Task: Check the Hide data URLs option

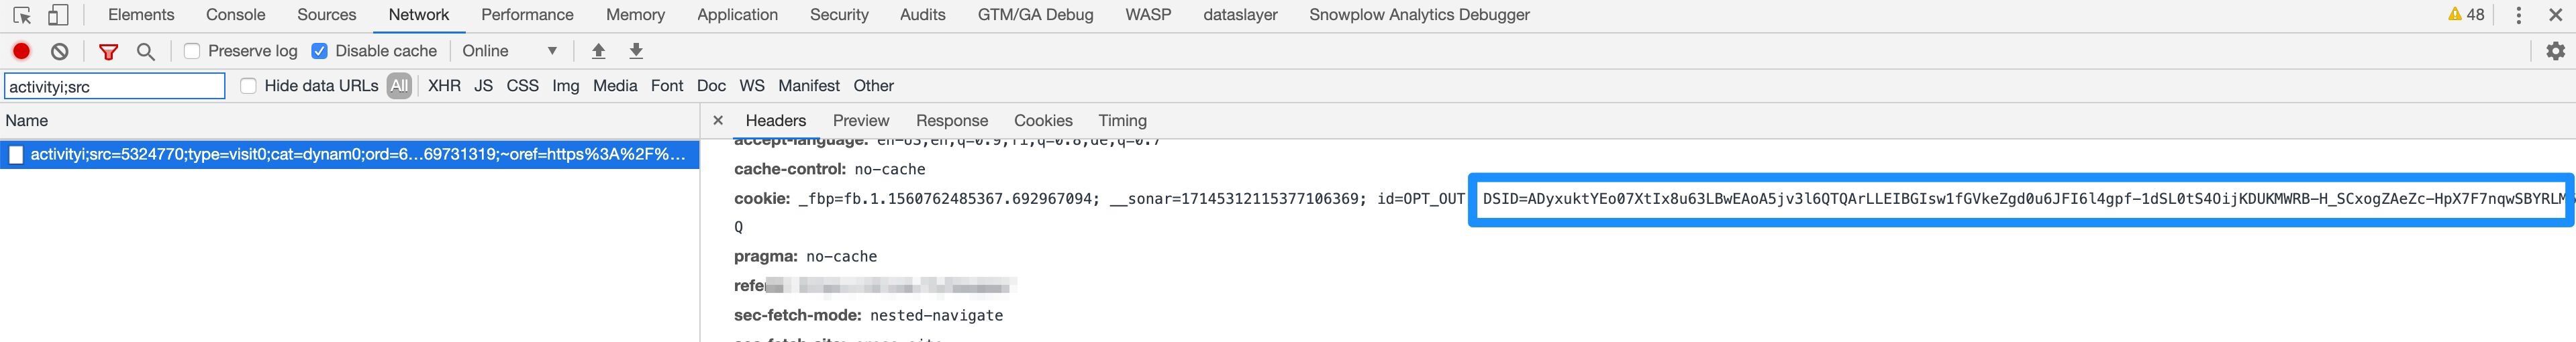Action: pos(248,86)
